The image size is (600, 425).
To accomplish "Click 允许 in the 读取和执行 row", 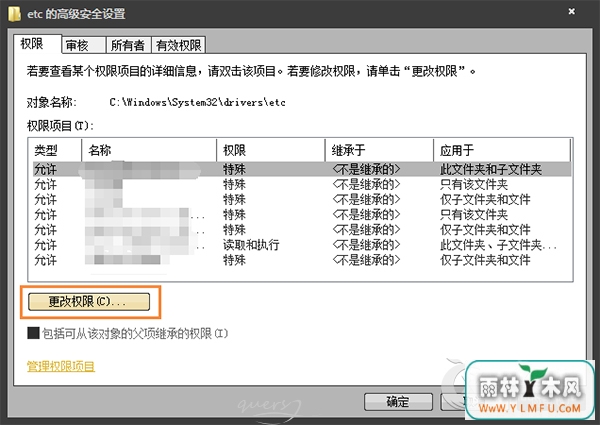I will point(45,245).
